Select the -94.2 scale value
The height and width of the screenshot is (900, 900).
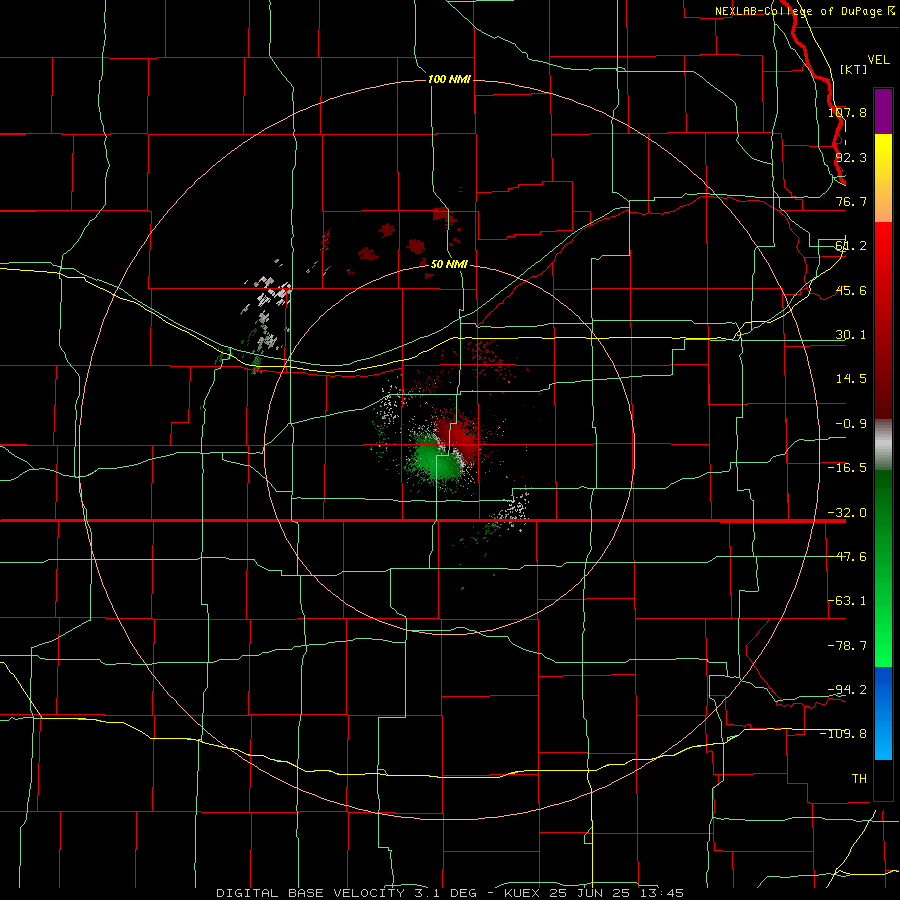coord(847,689)
